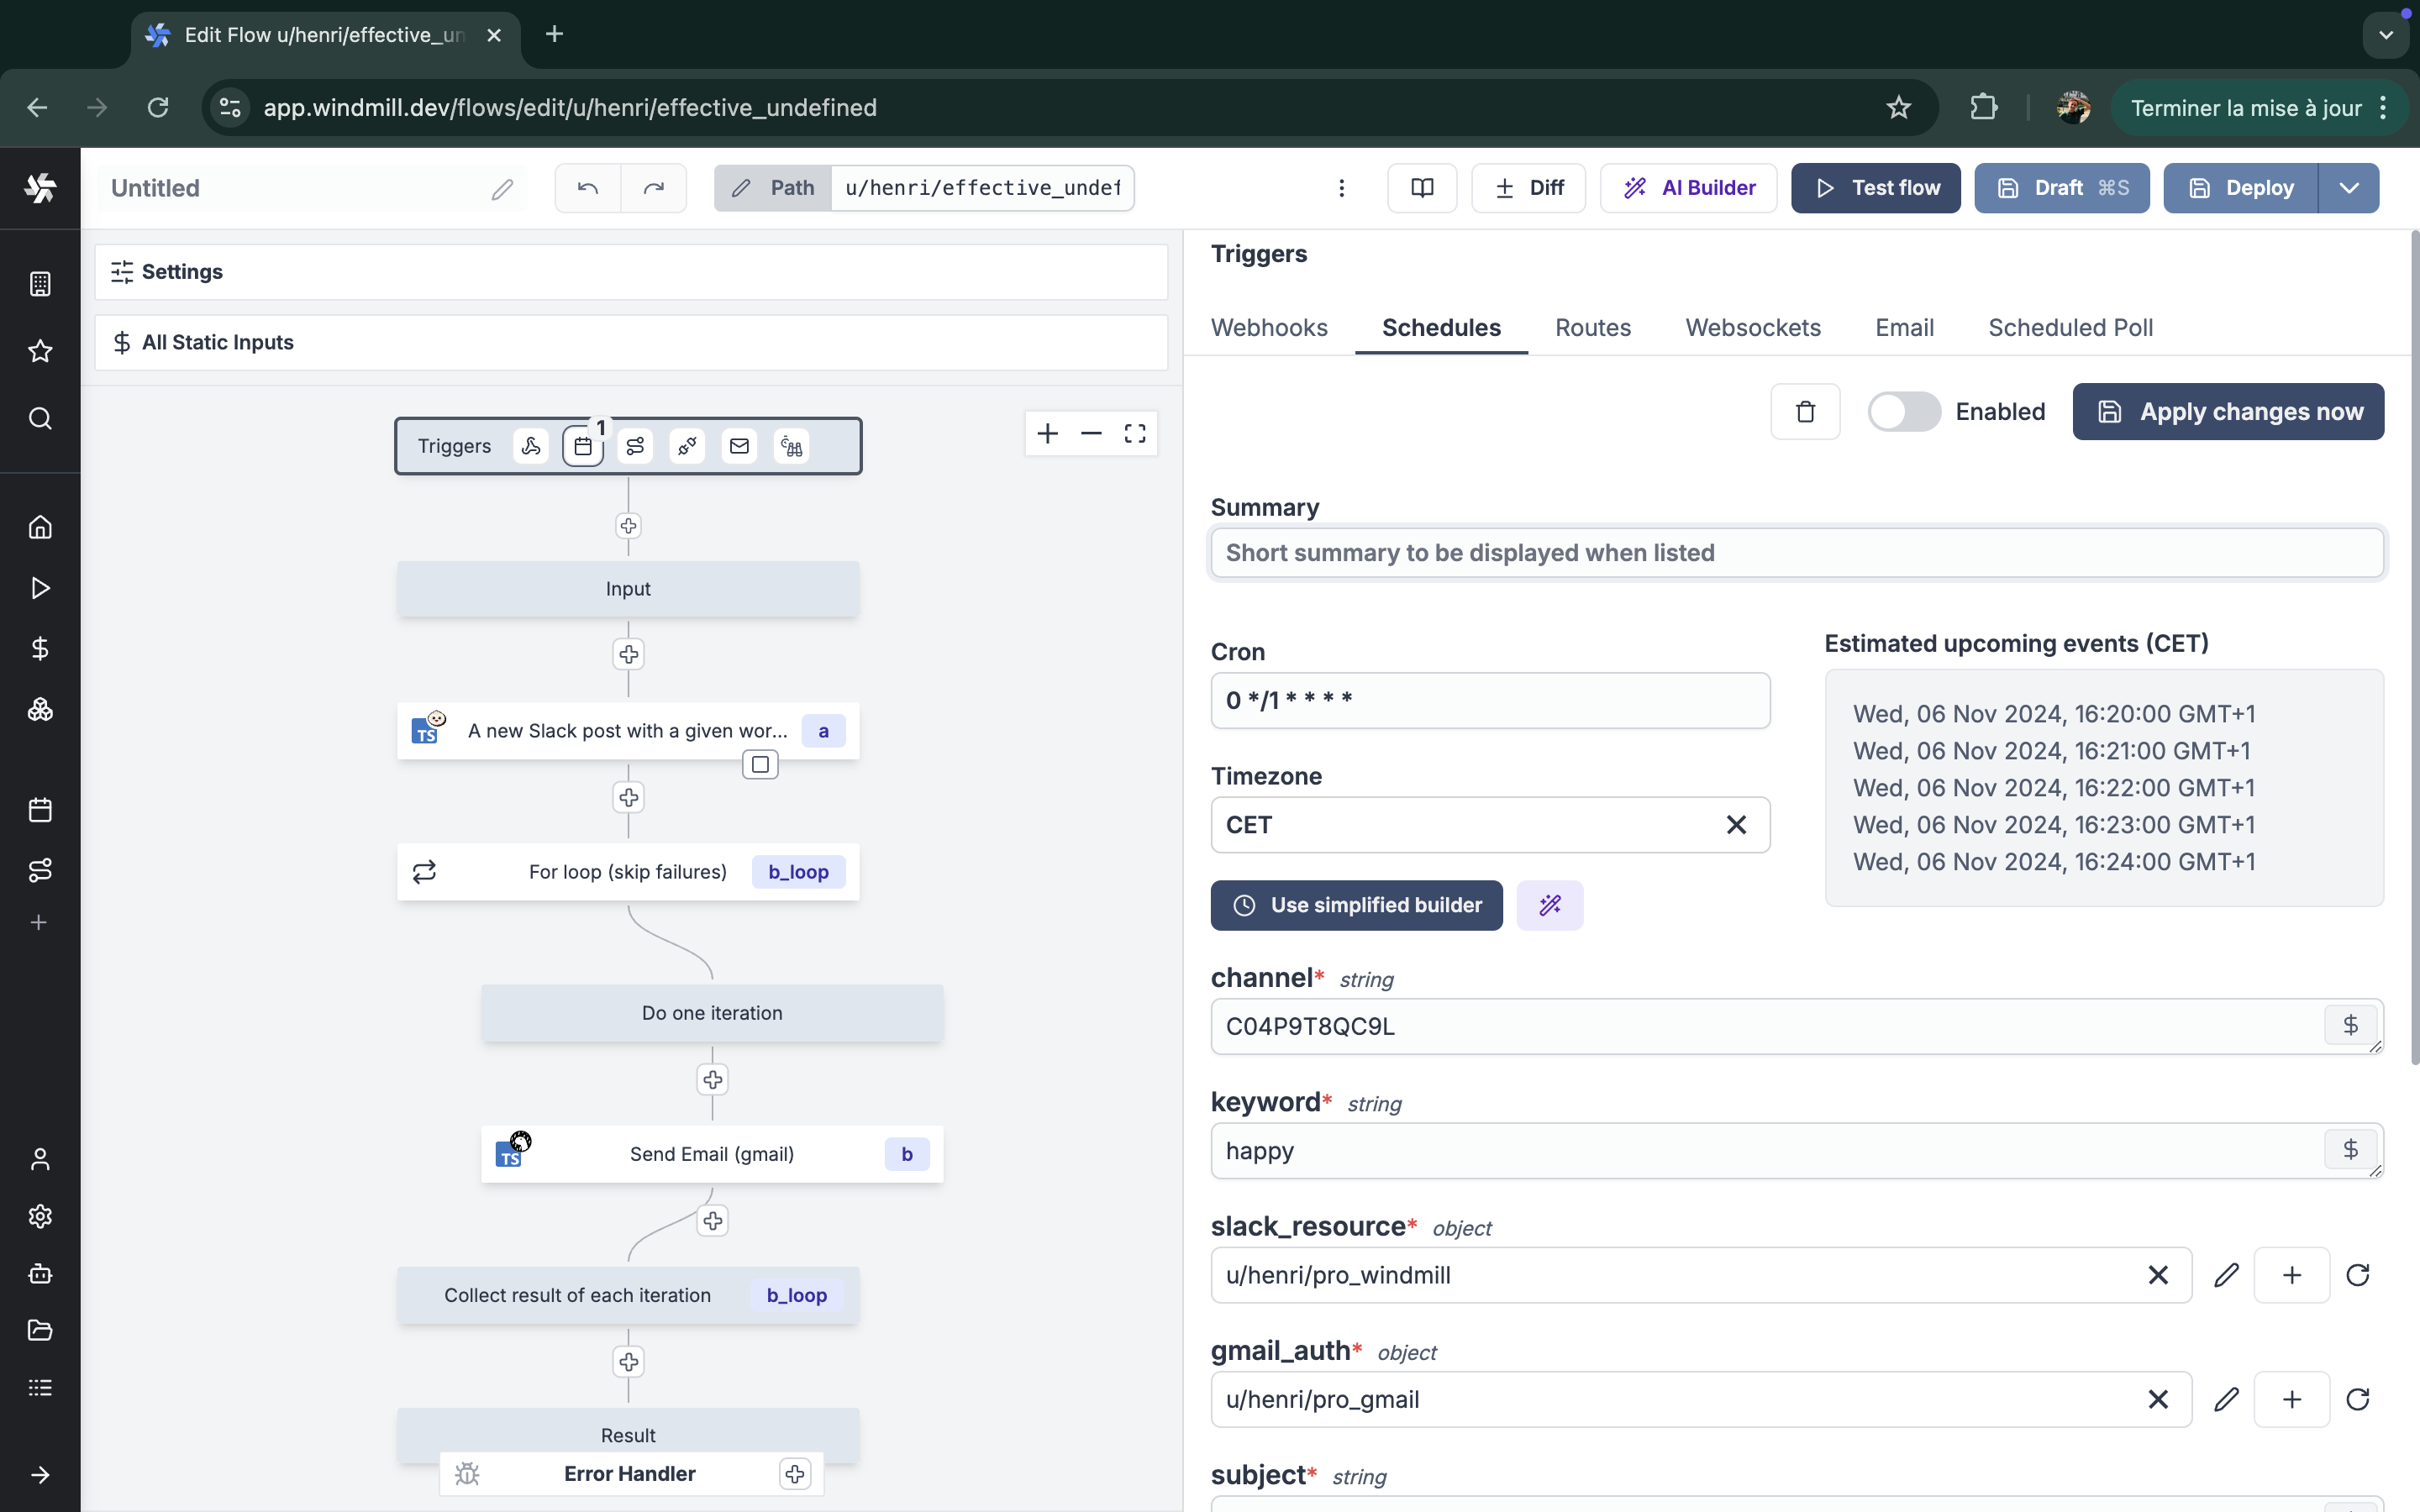This screenshot has width=2420, height=1512.
Task: Select the Websockets tab in Triggers
Action: click(x=1753, y=328)
